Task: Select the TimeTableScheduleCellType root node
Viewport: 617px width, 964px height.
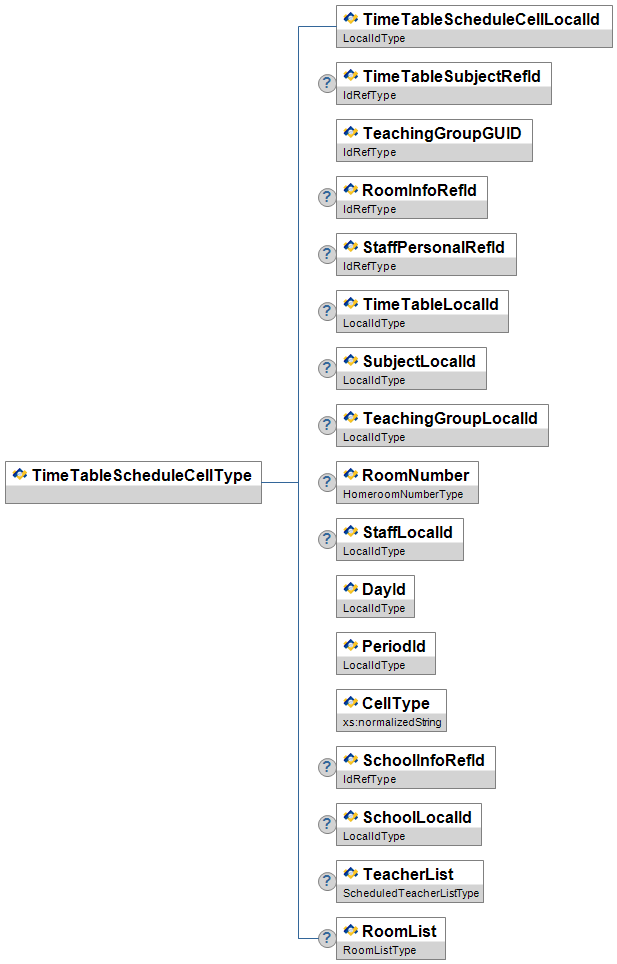Action: click(133, 476)
